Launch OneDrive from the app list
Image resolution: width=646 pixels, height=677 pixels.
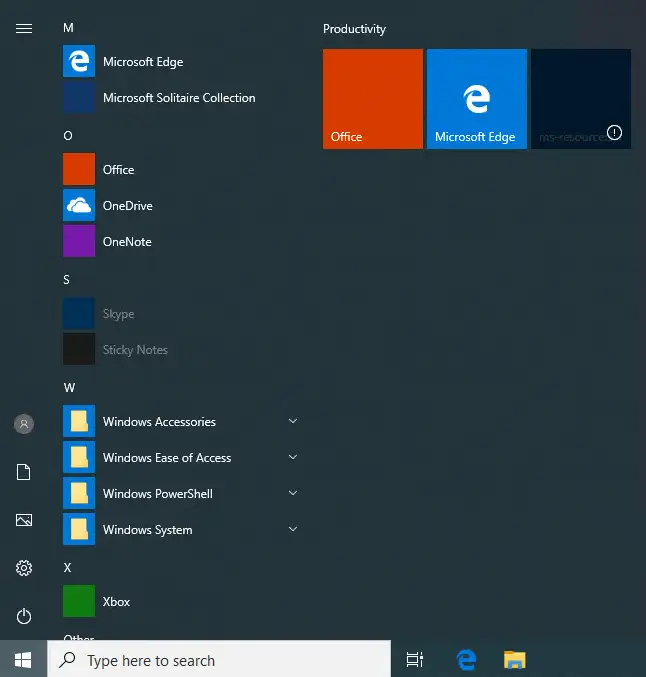[x=181, y=206]
